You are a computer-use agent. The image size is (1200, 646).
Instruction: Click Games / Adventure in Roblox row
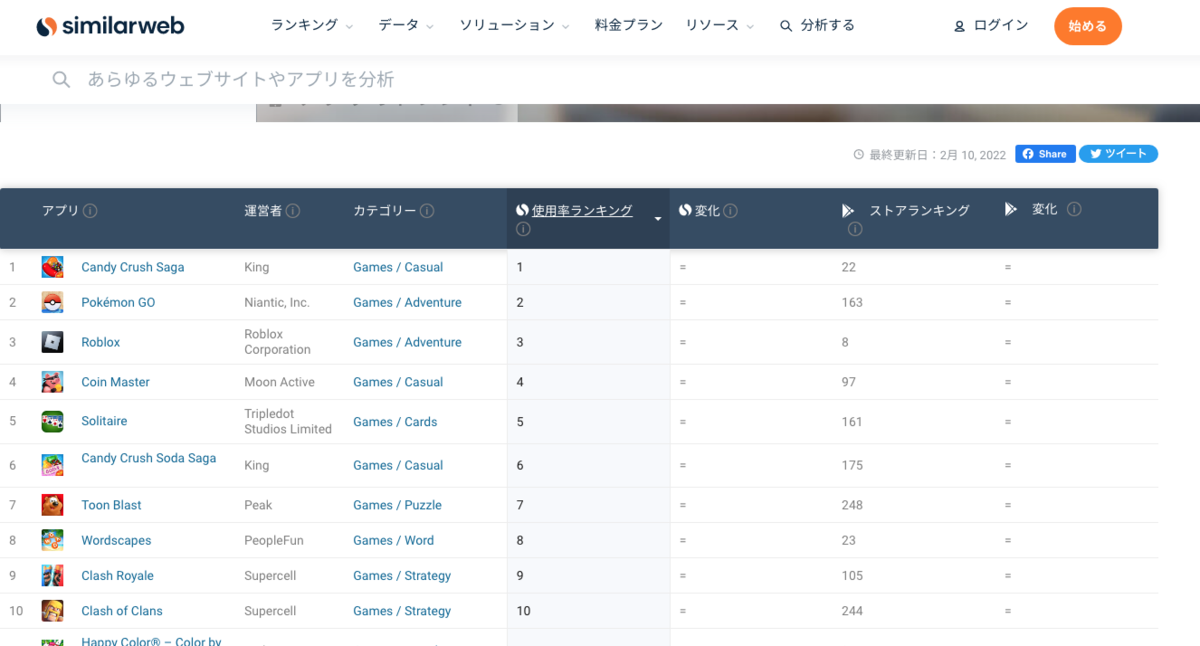tap(407, 342)
